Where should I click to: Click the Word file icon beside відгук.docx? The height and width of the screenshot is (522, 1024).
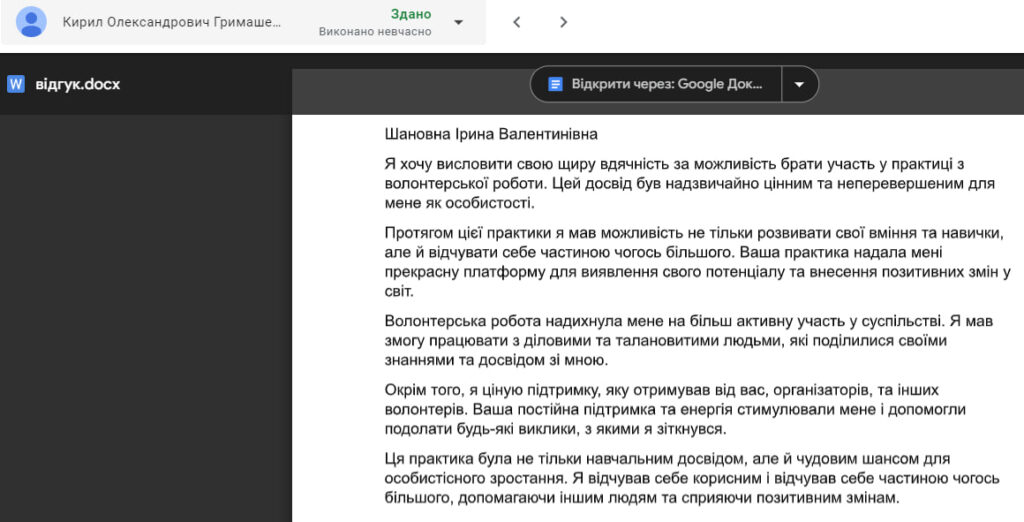(16, 84)
